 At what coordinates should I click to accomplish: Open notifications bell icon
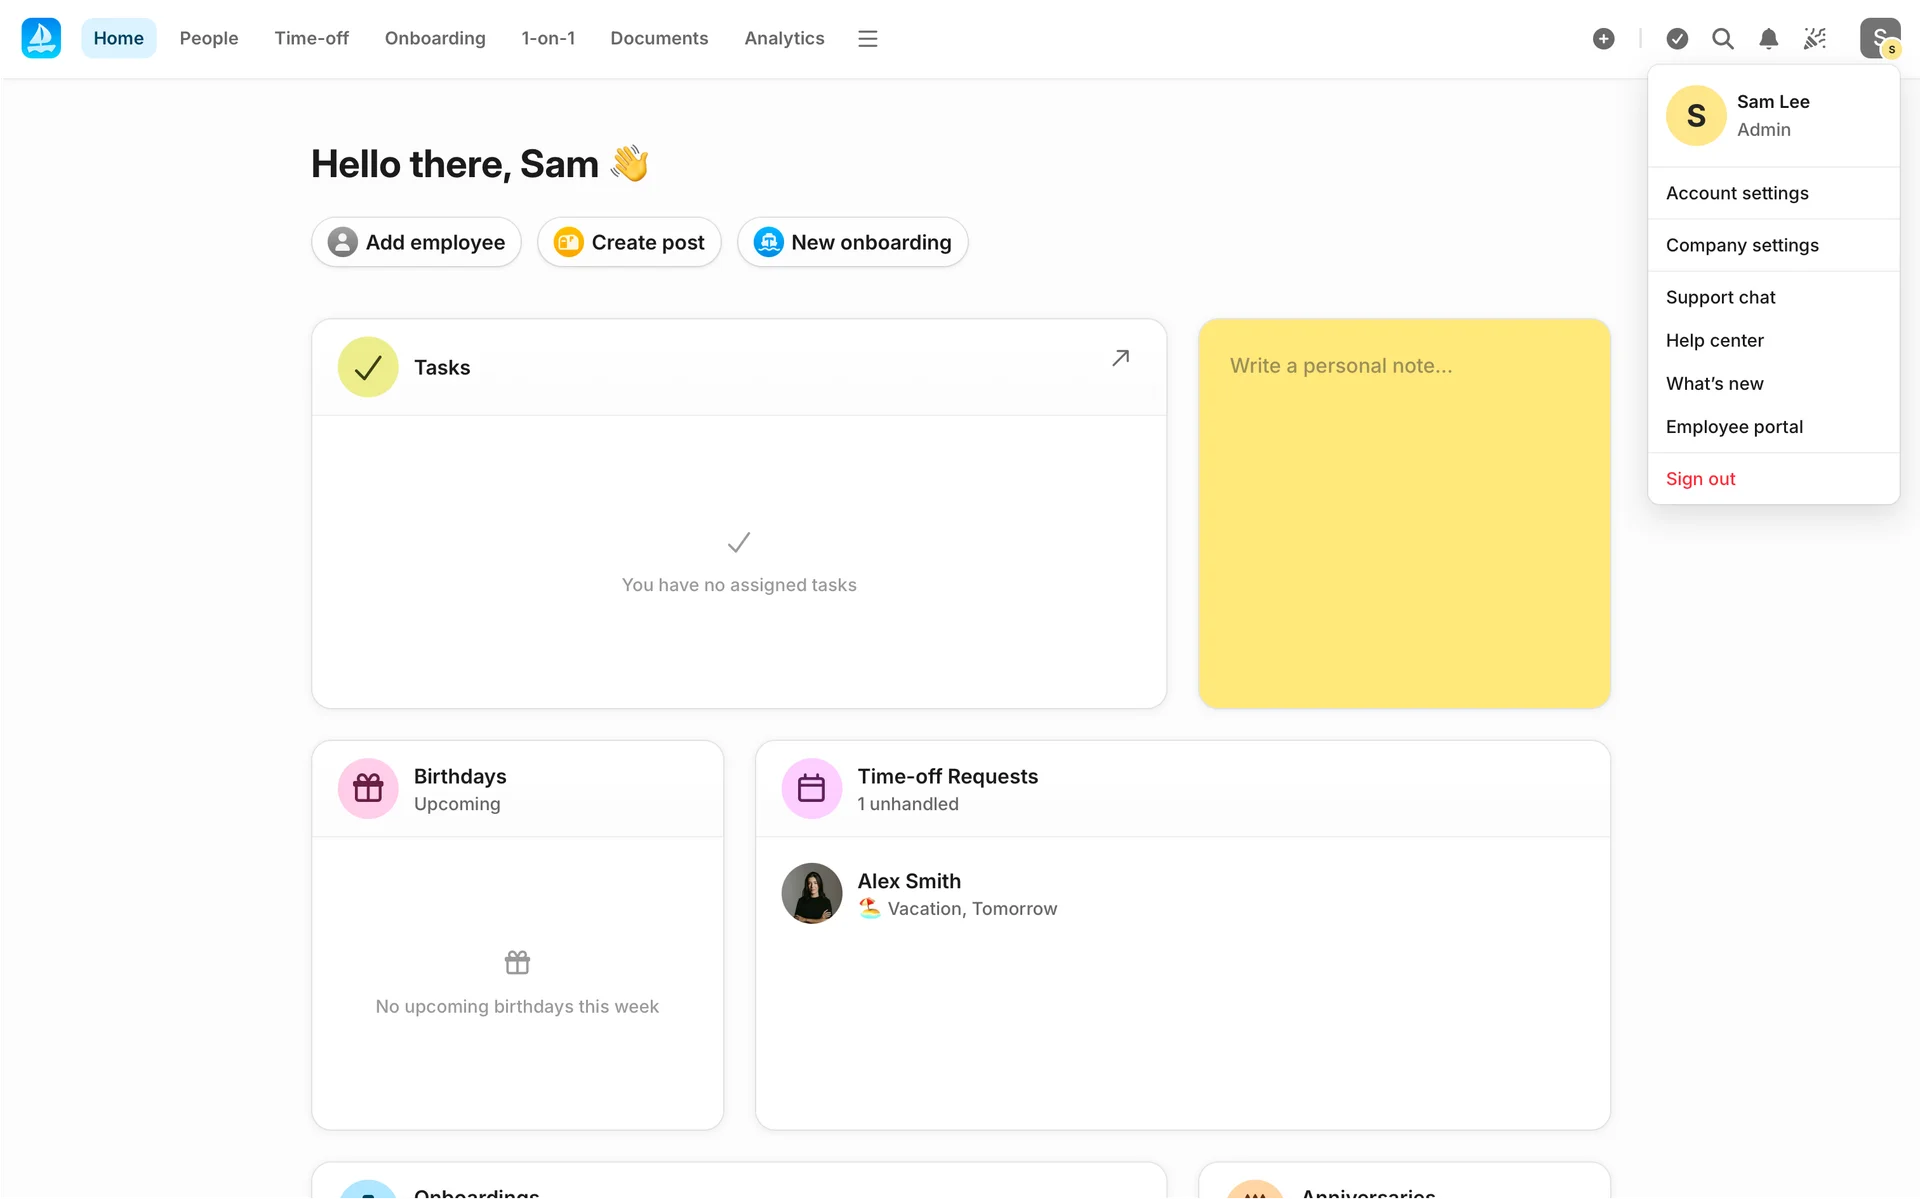1768,38
